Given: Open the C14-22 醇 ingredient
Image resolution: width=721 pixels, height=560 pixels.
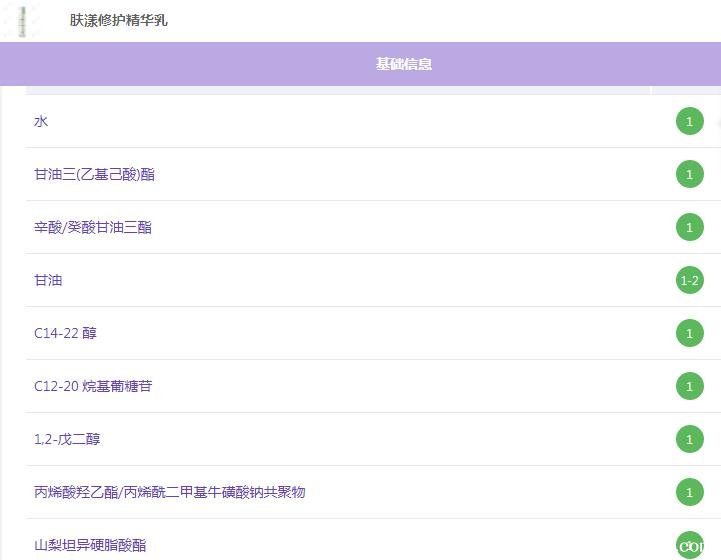Looking at the screenshot, I should click(65, 333).
